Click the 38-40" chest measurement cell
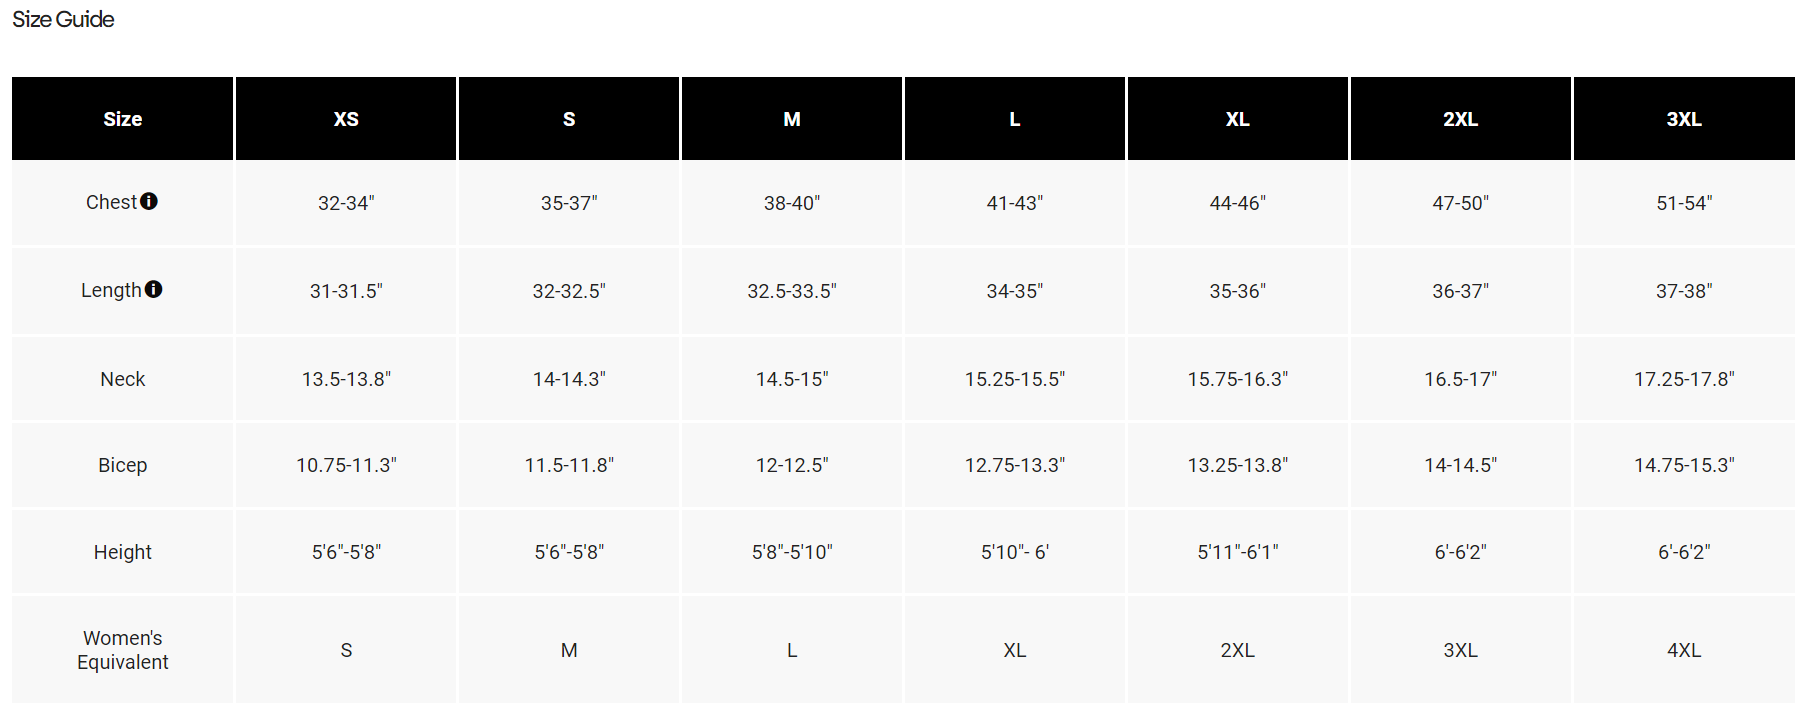 (792, 203)
